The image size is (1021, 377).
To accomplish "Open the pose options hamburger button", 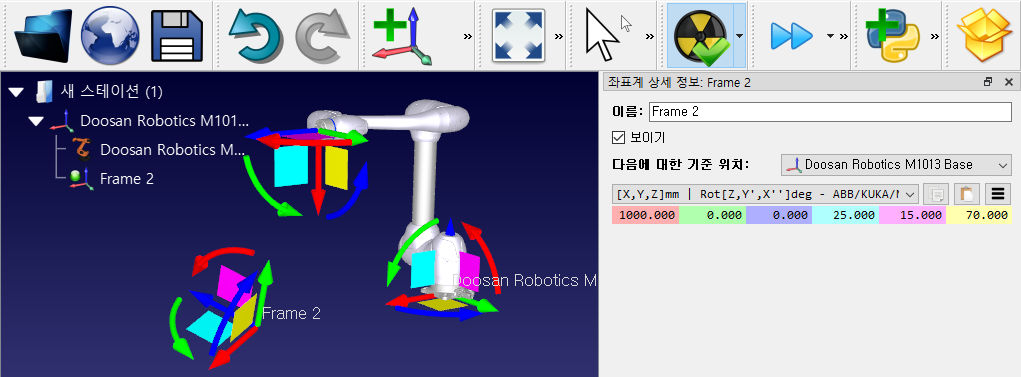I will [997, 194].
